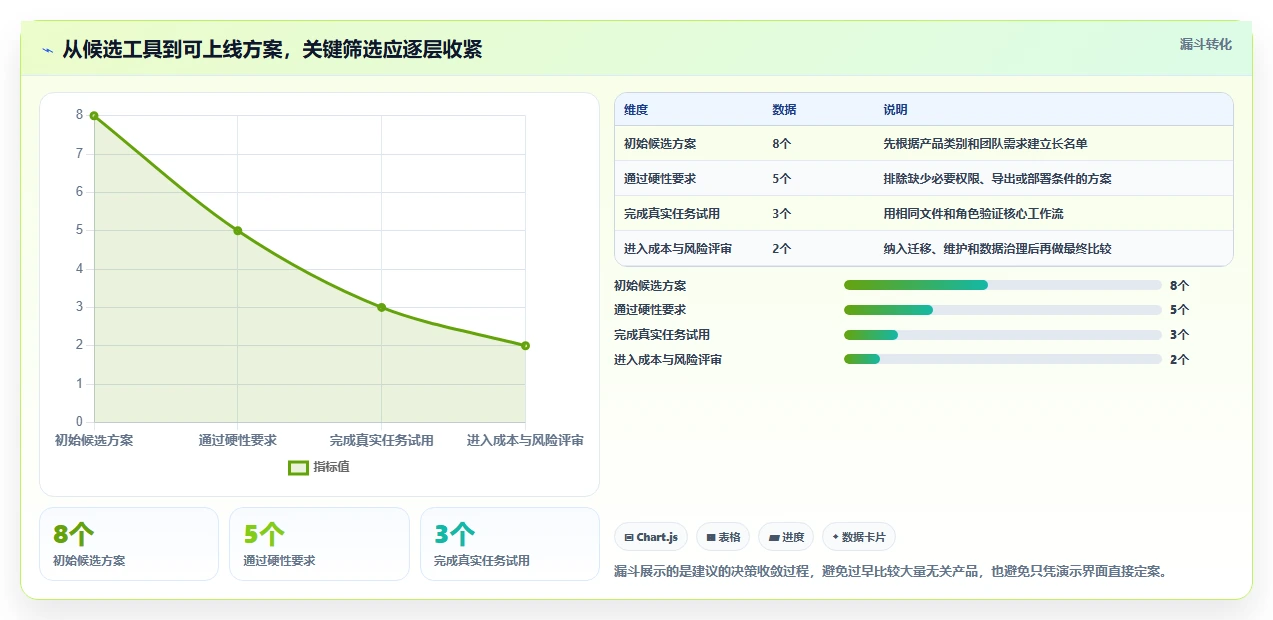Open the 5个 通过硬性要求 data card
This screenshot has height=620, width=1273.
coord(320,544)
